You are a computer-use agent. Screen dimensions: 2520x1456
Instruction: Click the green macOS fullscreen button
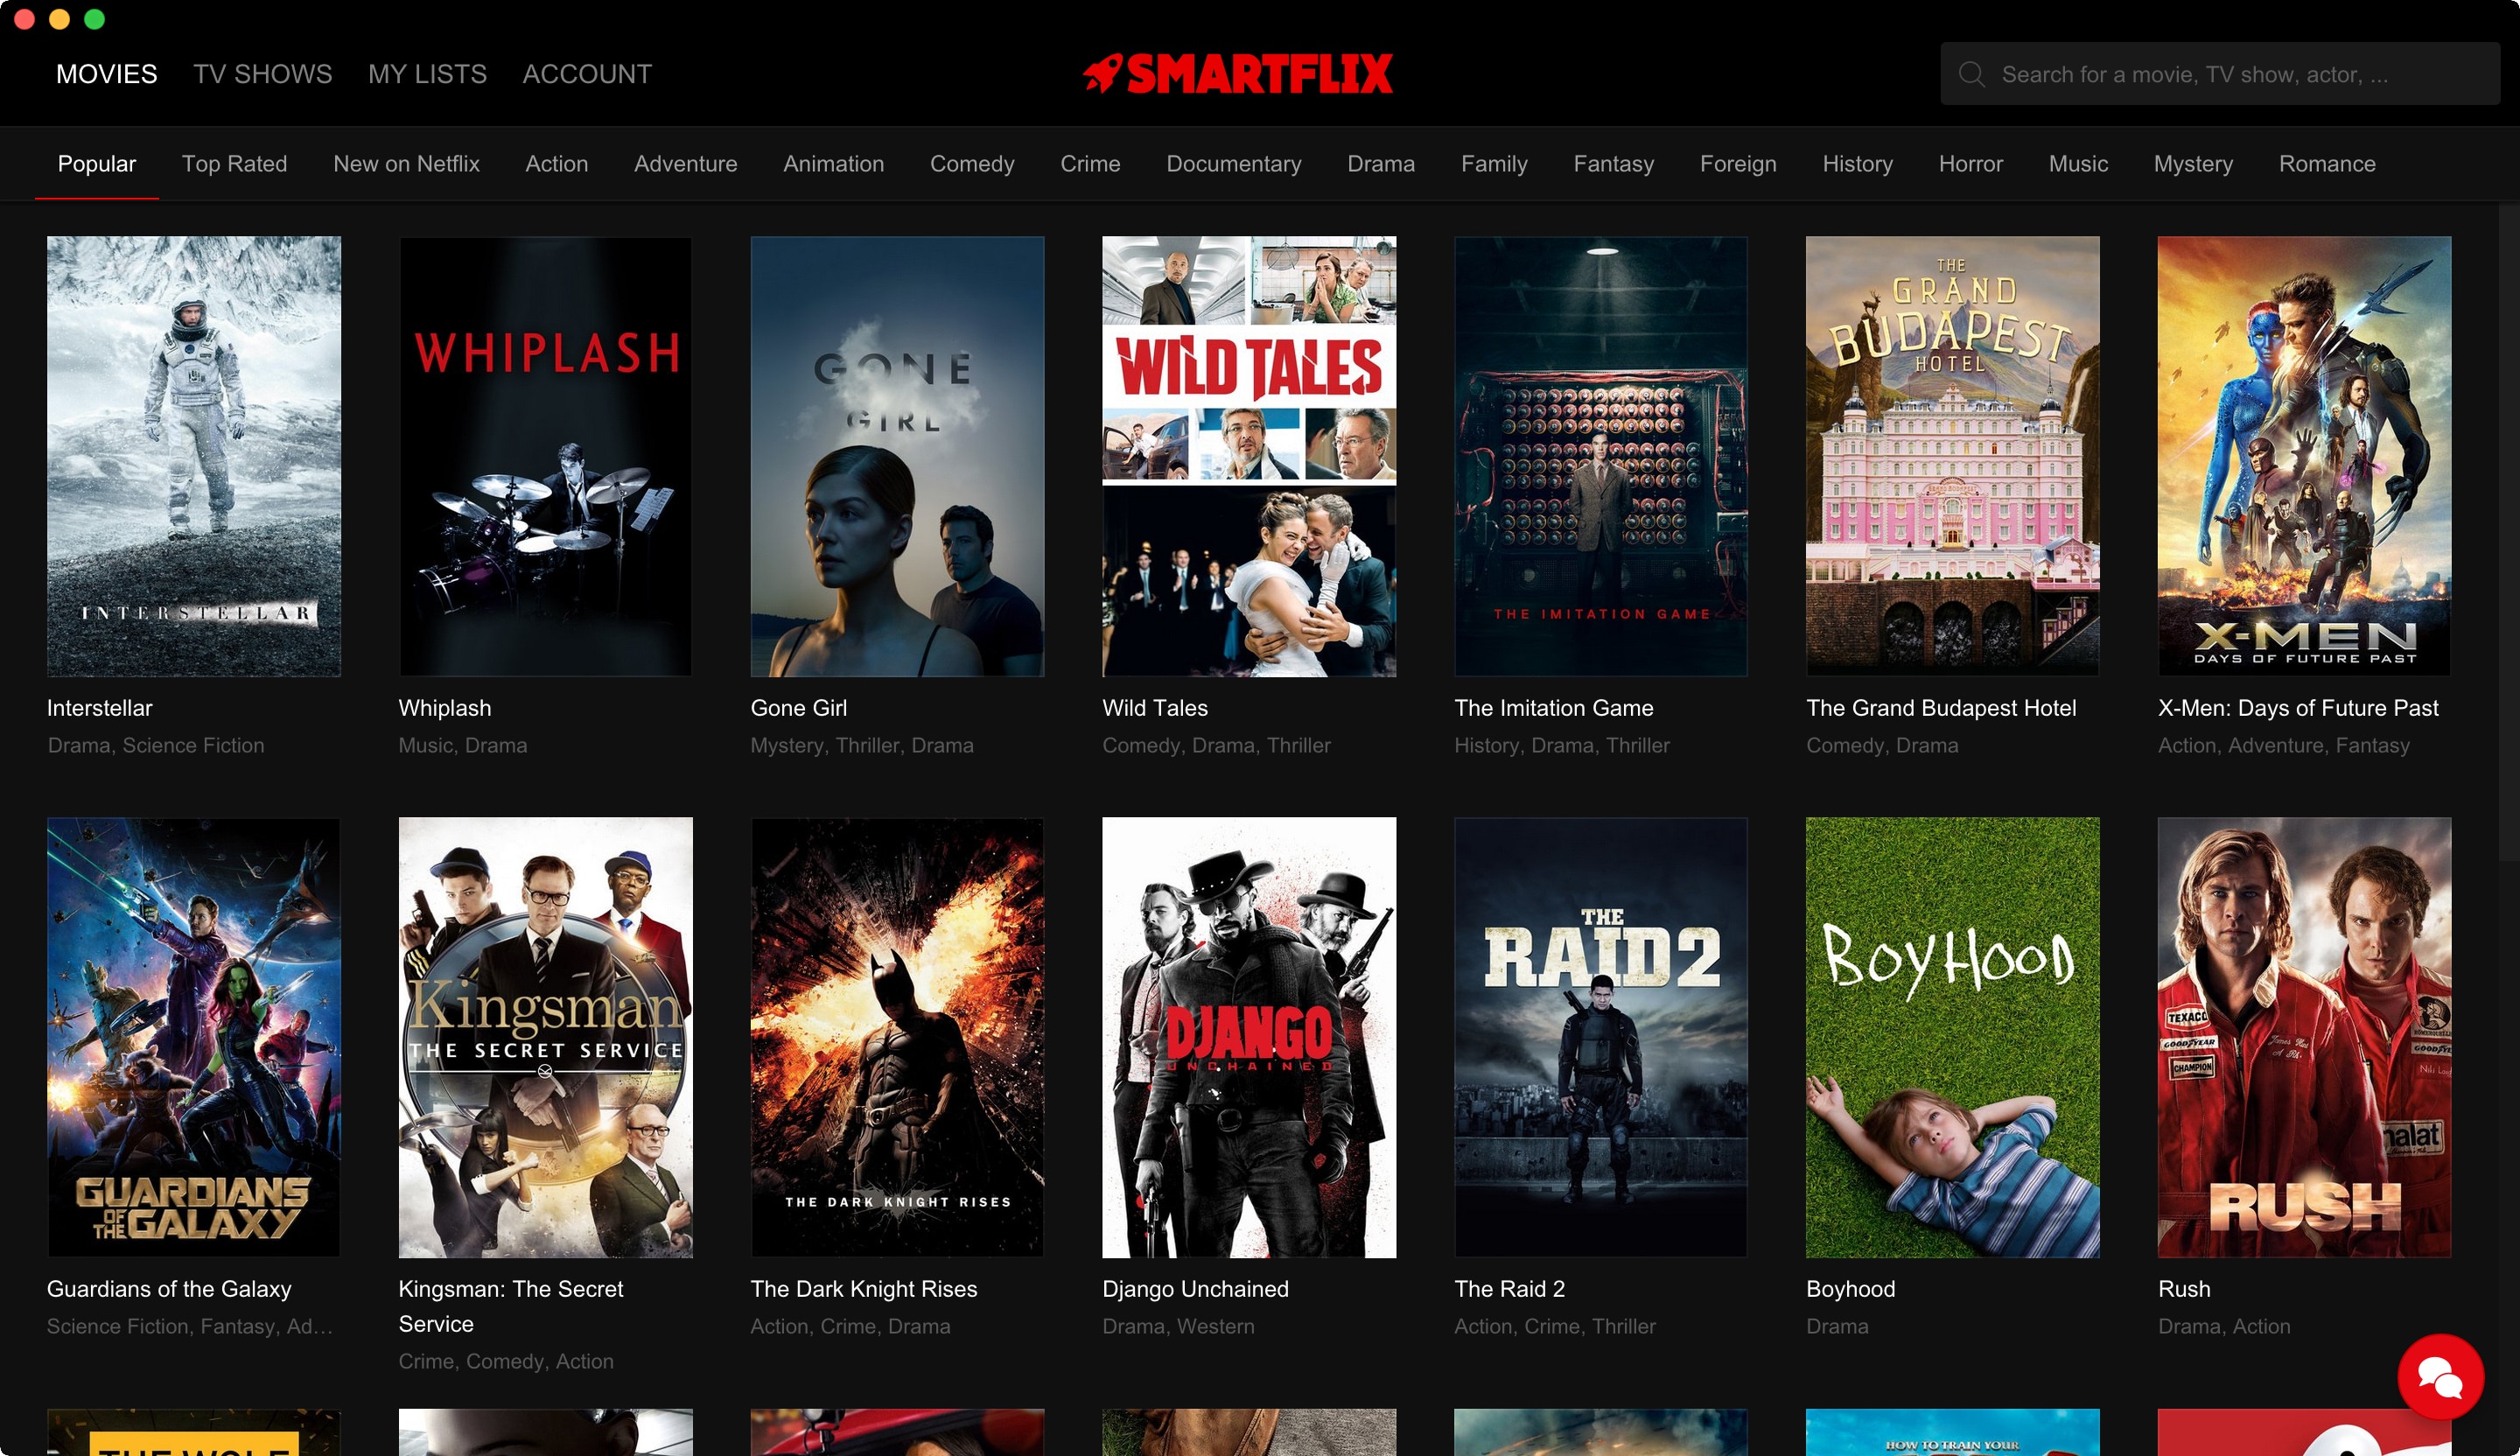click(94, 19)
